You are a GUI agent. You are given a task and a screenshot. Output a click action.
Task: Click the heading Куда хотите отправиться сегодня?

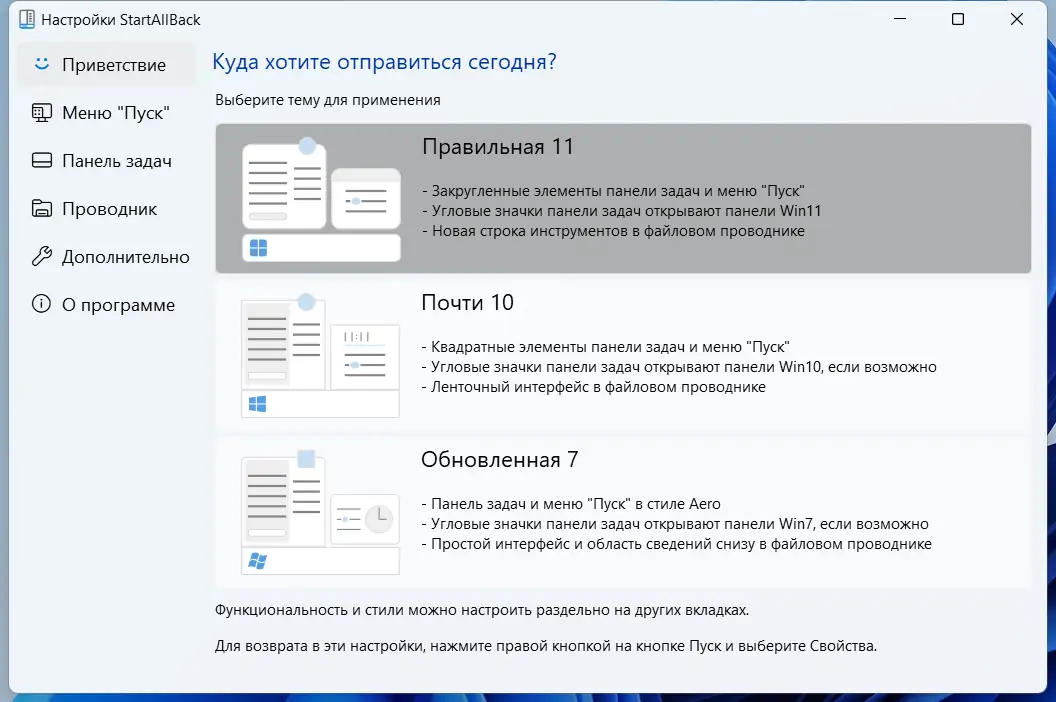pyautogui.click(x=385, y=62)
